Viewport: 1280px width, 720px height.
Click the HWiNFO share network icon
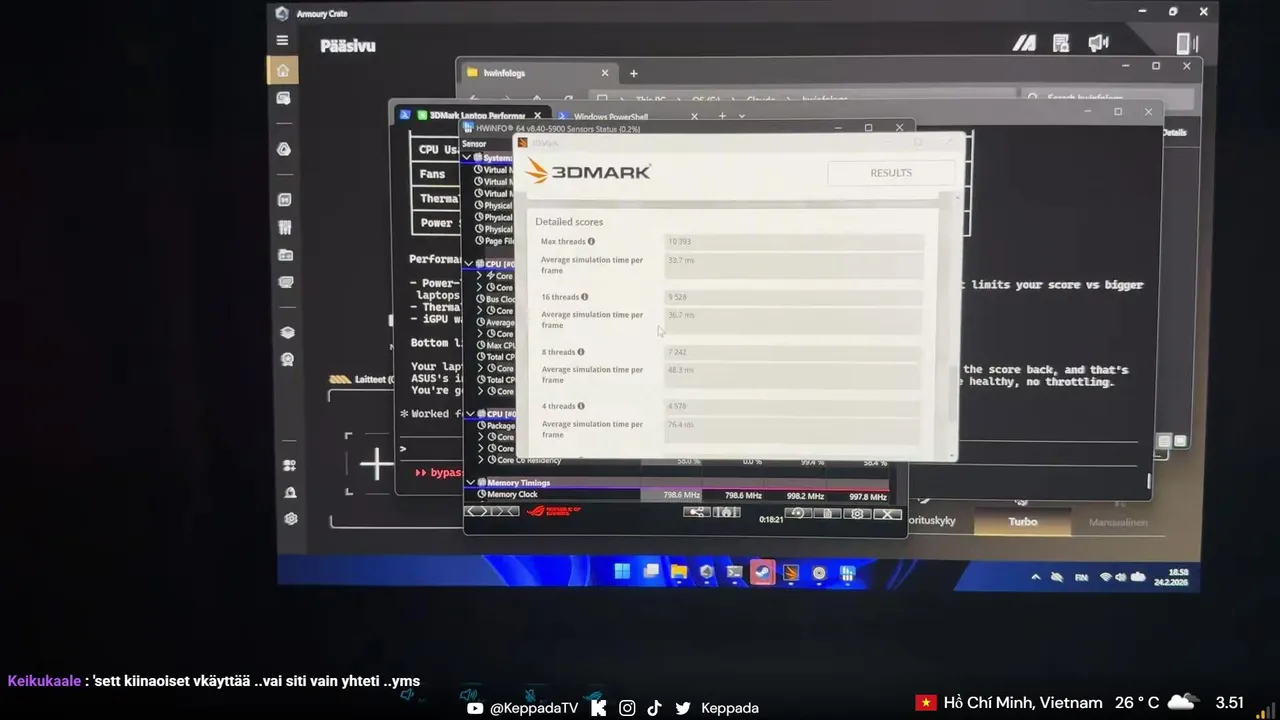tap(696, 512)
